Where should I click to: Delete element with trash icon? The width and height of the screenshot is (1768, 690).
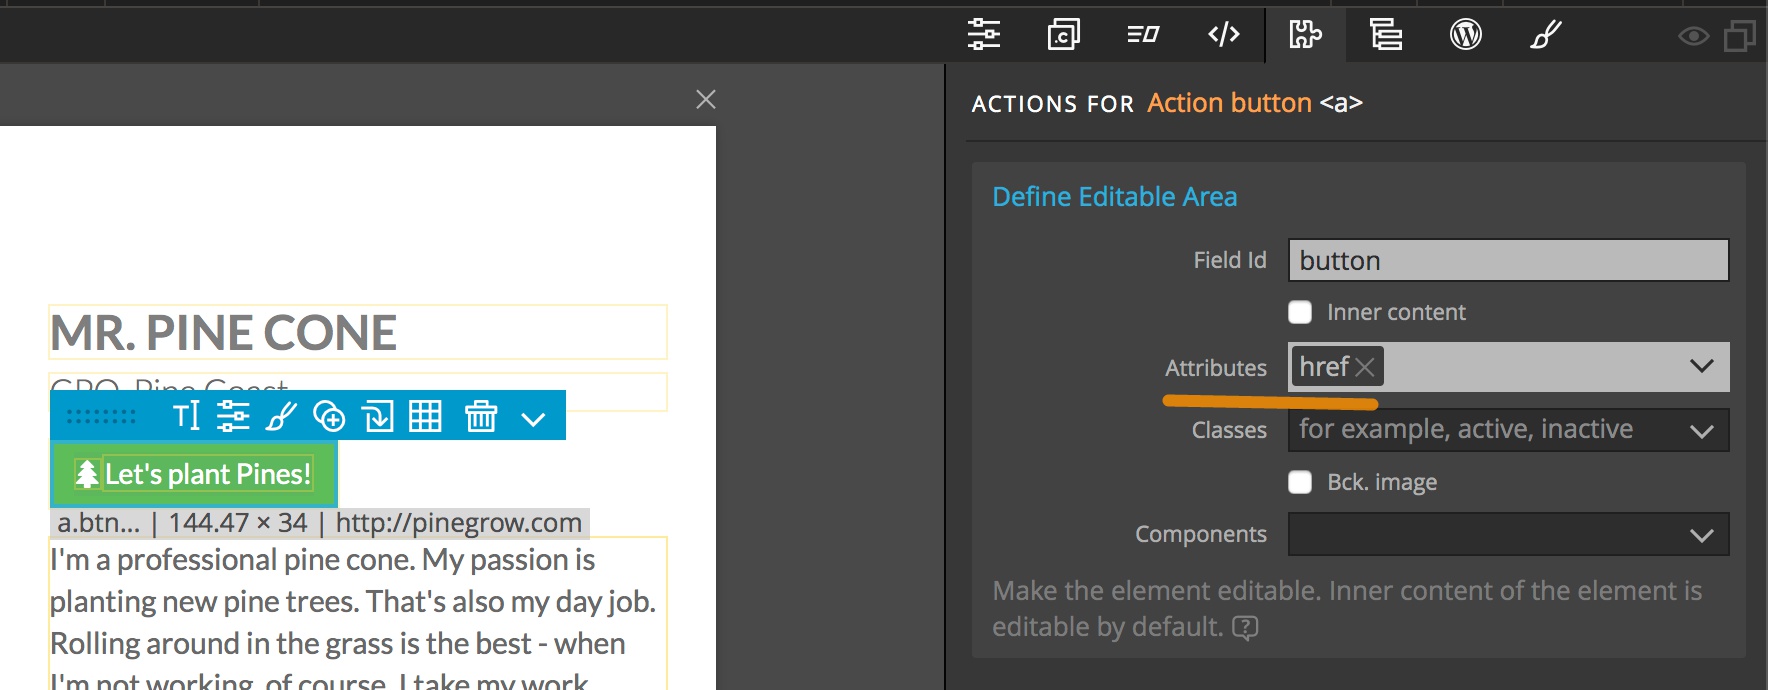pos(481,415)
